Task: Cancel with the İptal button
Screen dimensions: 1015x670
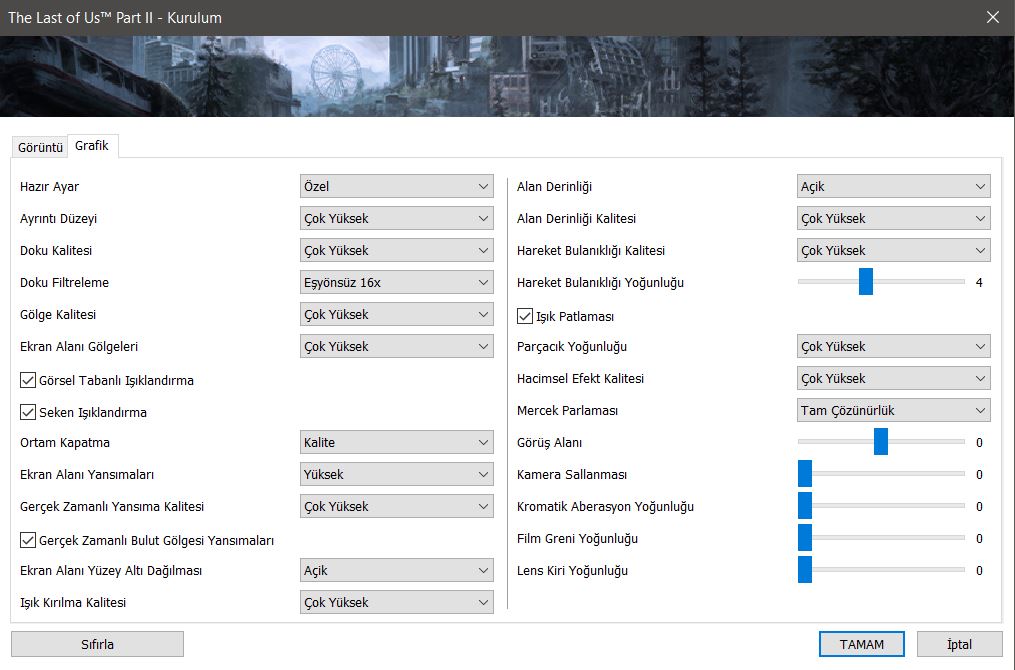Action: pyautogui.click(x=959, y=644)
